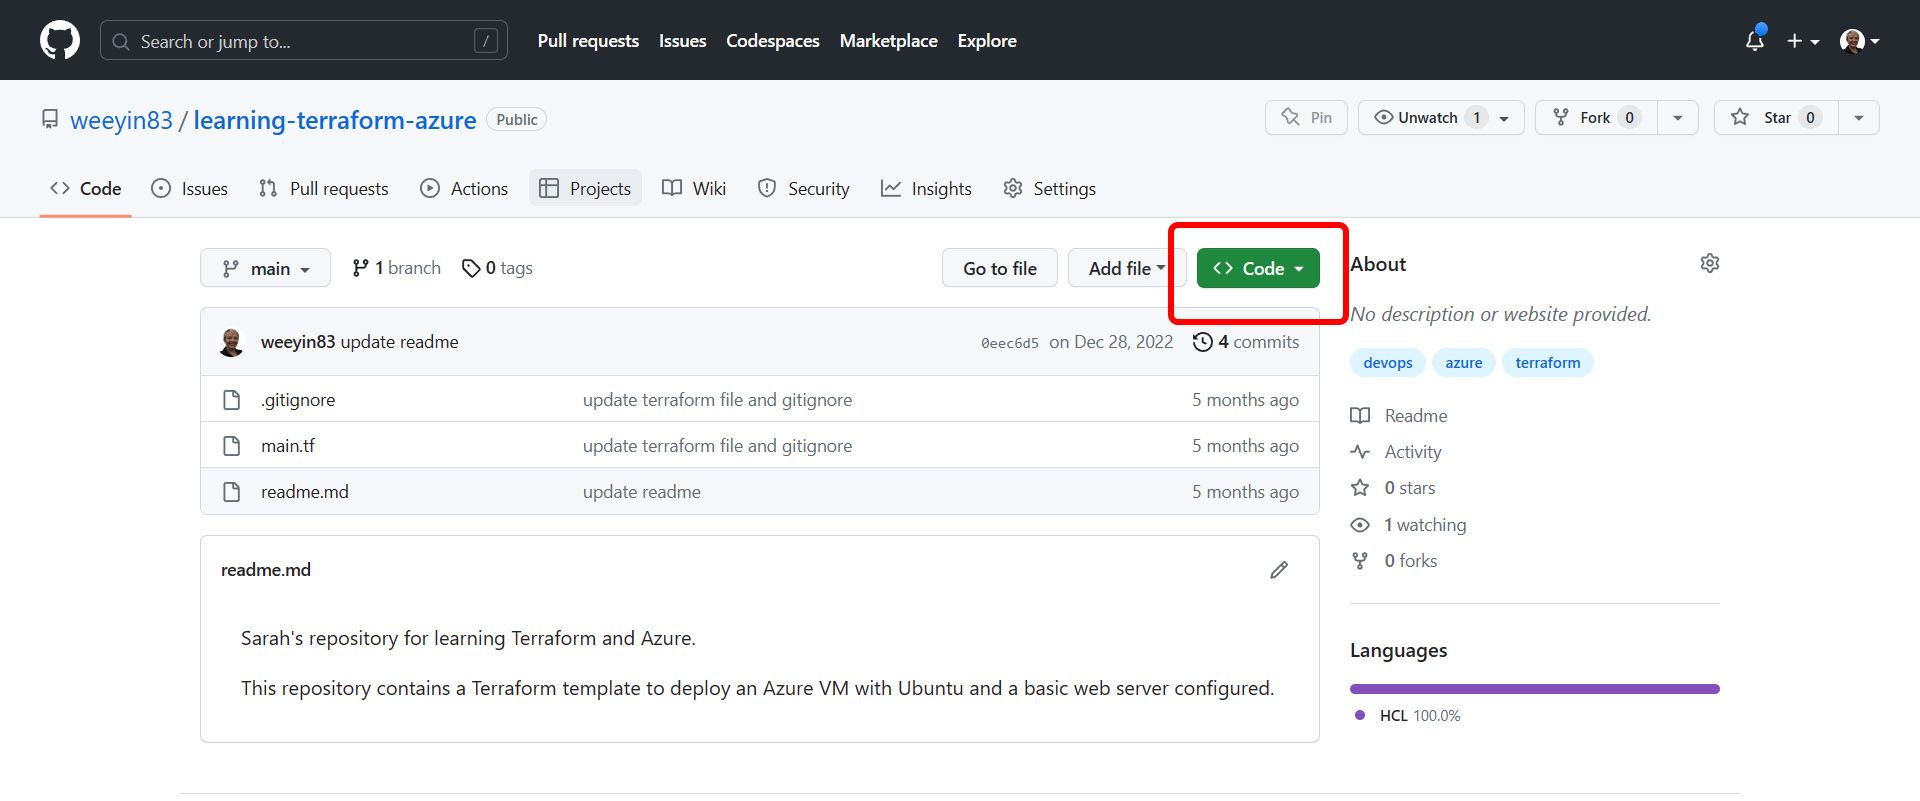Select the azure topic tag
The height and width of the screenshot is (801, 1920).
coord(1464,363)
